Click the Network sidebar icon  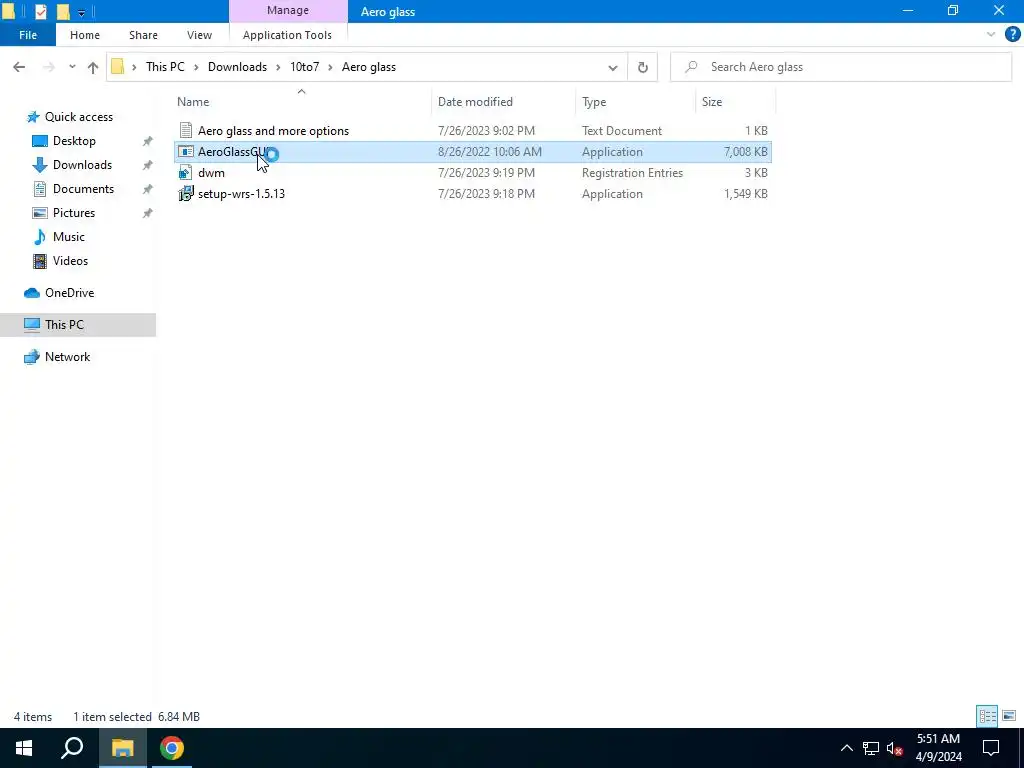coord(32,357)
